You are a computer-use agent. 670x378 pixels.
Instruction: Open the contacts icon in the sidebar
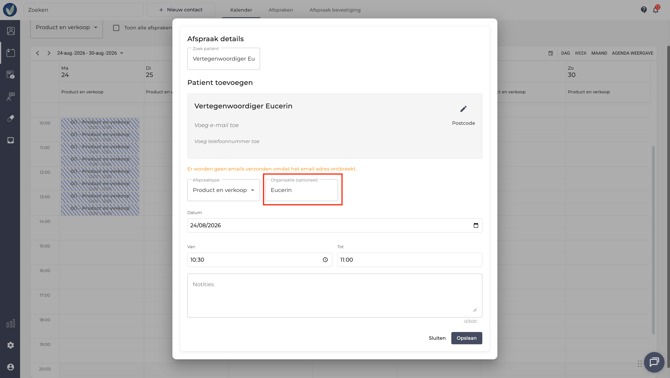coord(11,31)
